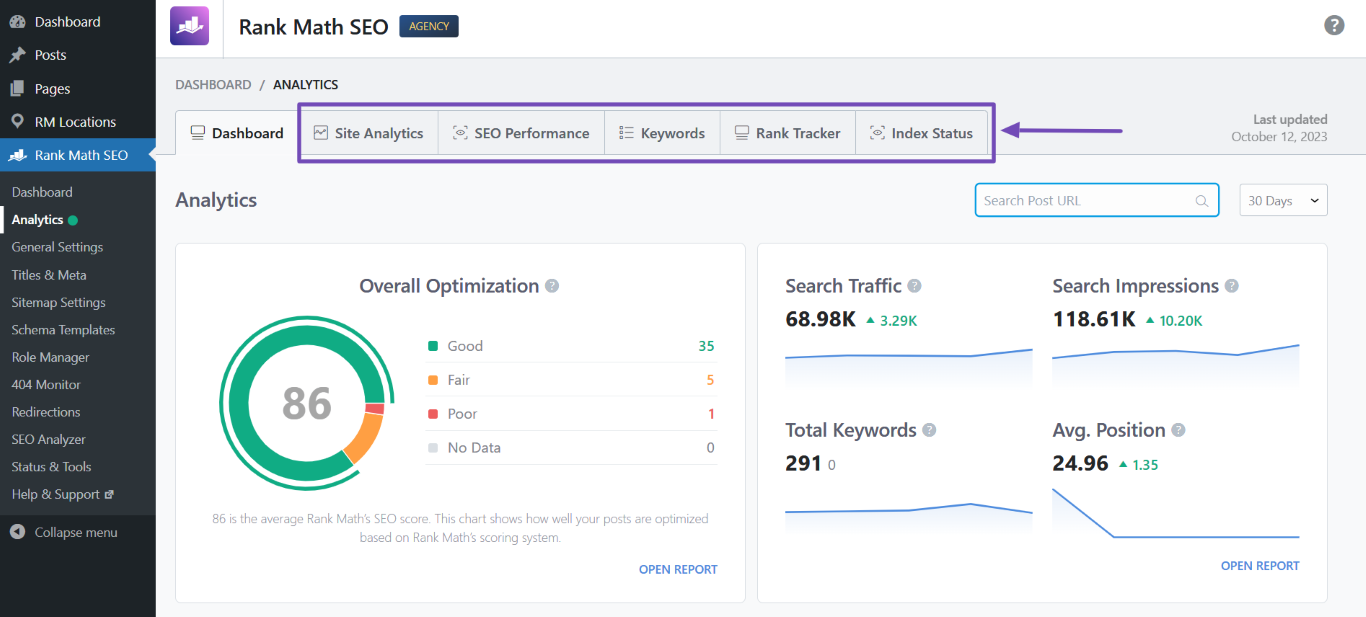This screenshot has width=1366, height=617.
Task: Open Status & Tools
Action: tap(78, 467)
